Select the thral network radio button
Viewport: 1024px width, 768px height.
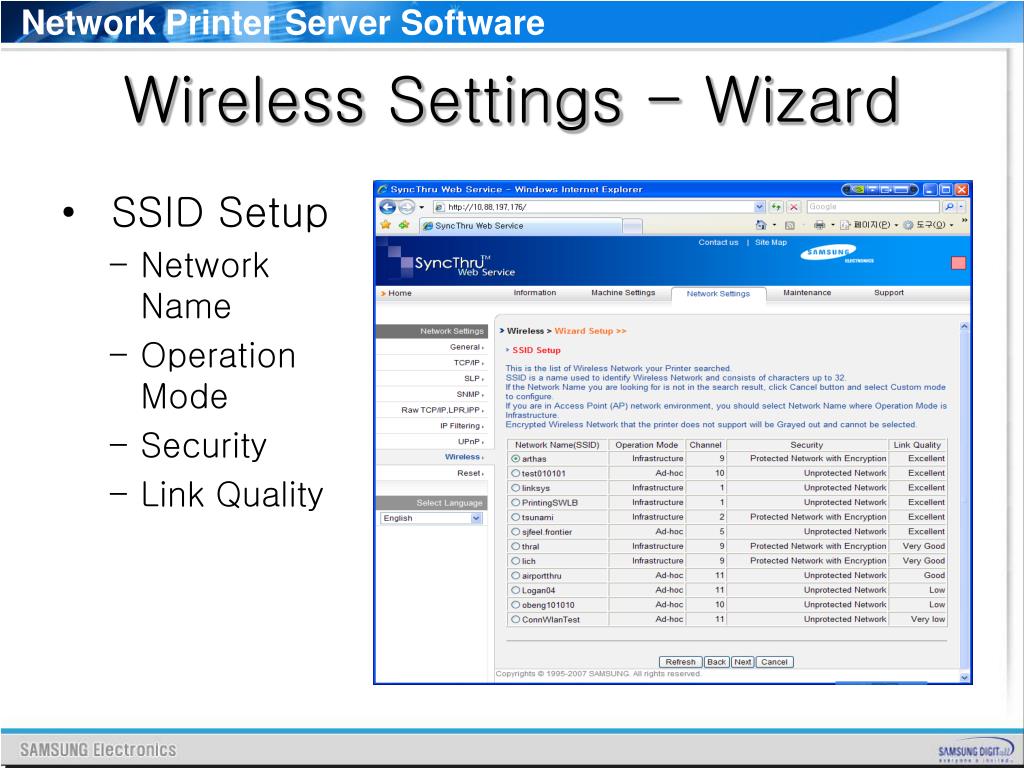click(516, 547)
